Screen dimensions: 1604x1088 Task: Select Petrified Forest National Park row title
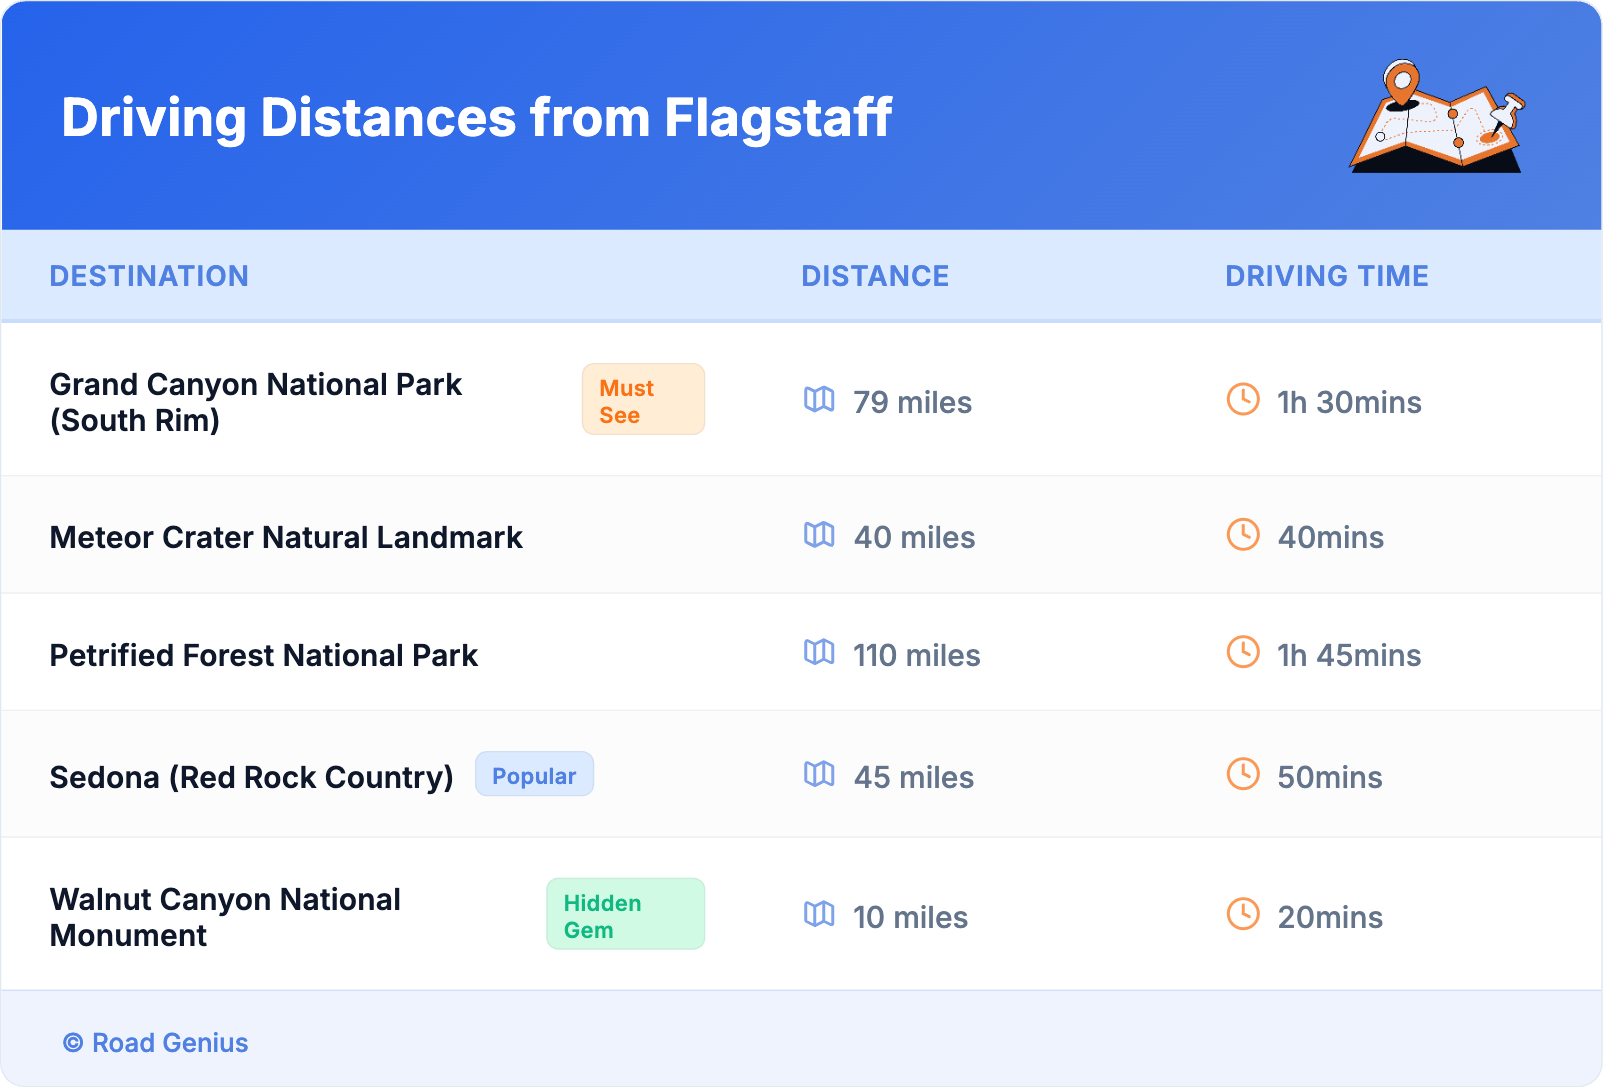tap(264, 656)
